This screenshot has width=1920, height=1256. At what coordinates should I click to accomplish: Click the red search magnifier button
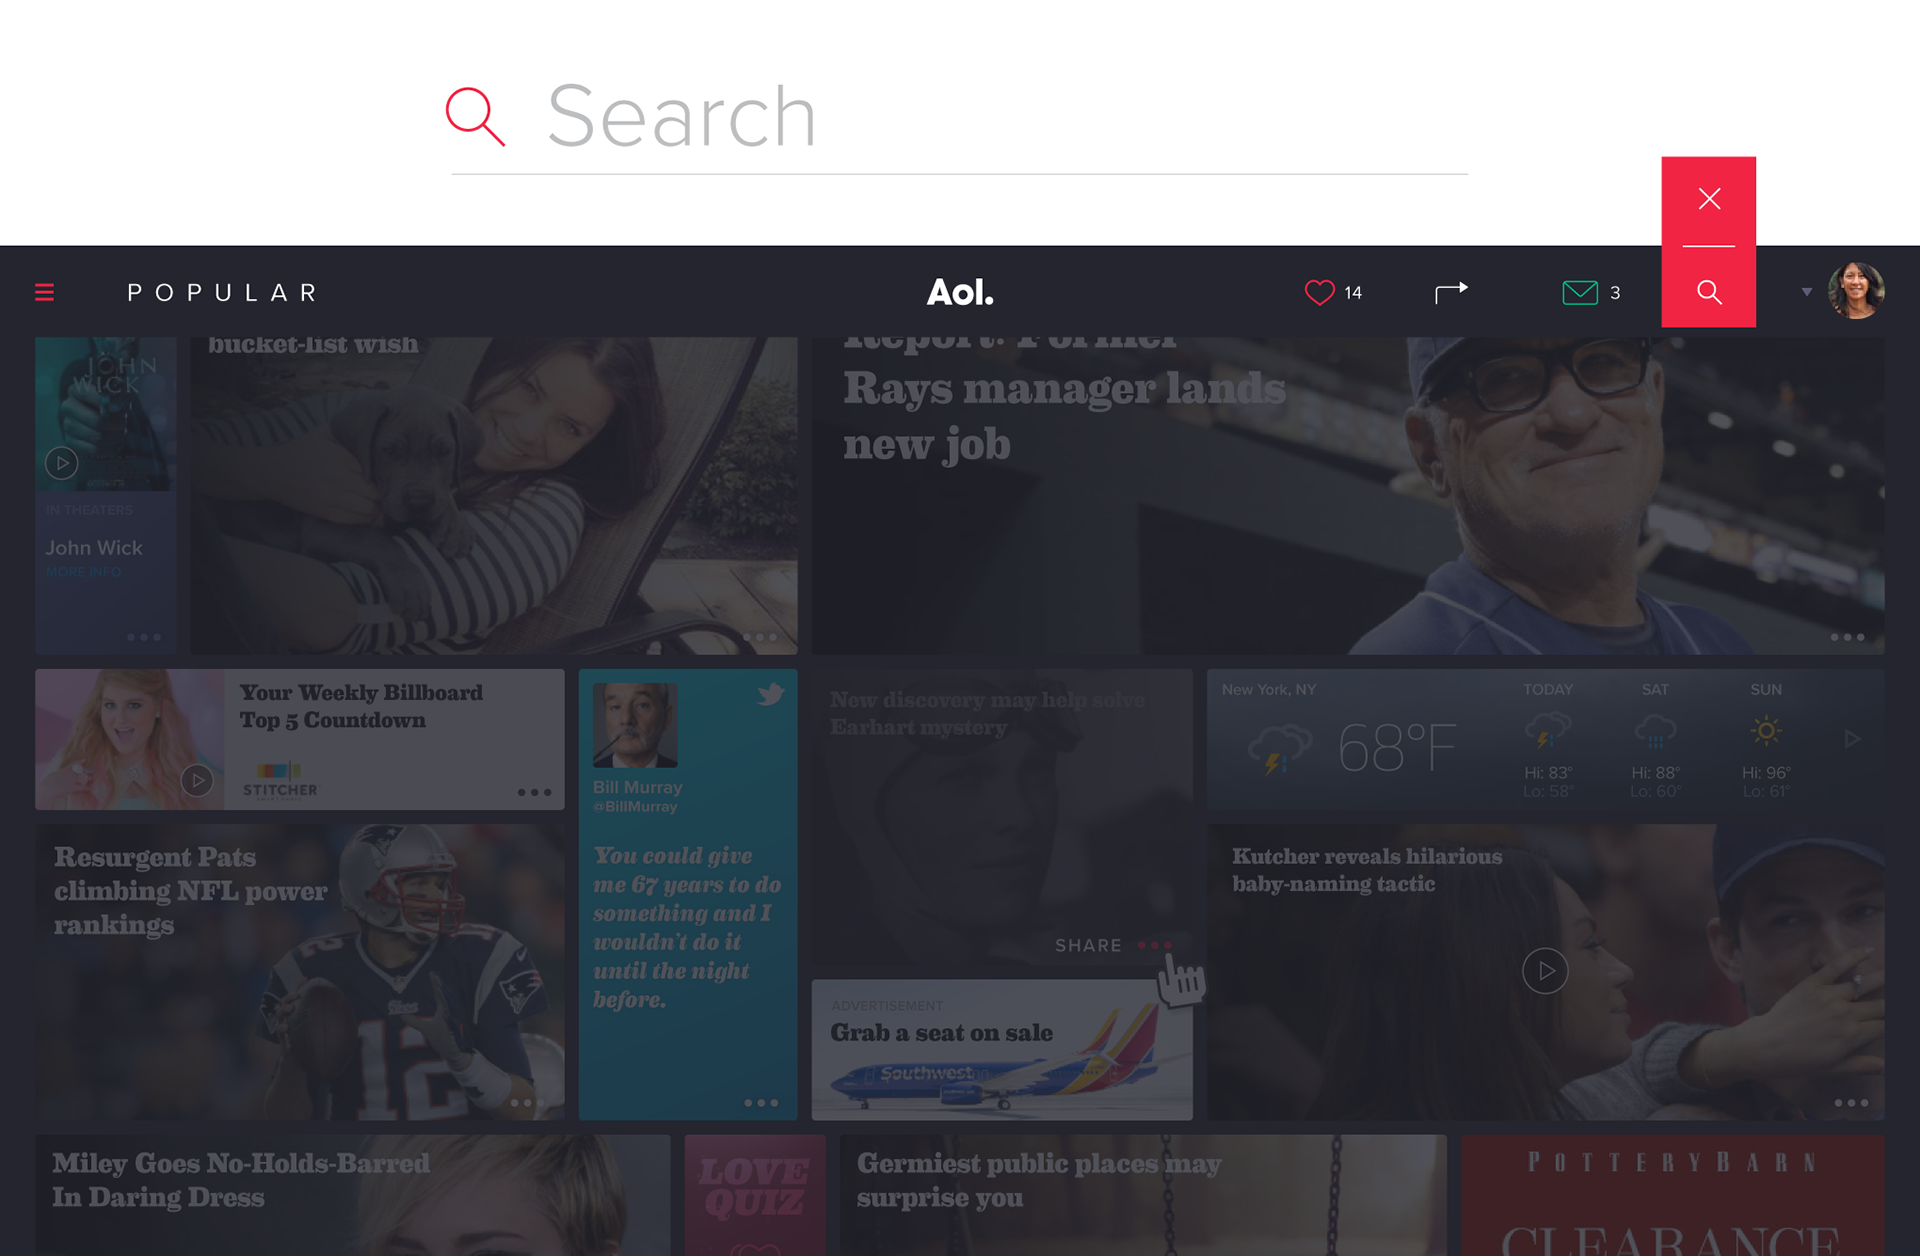tap(1709, 291)
